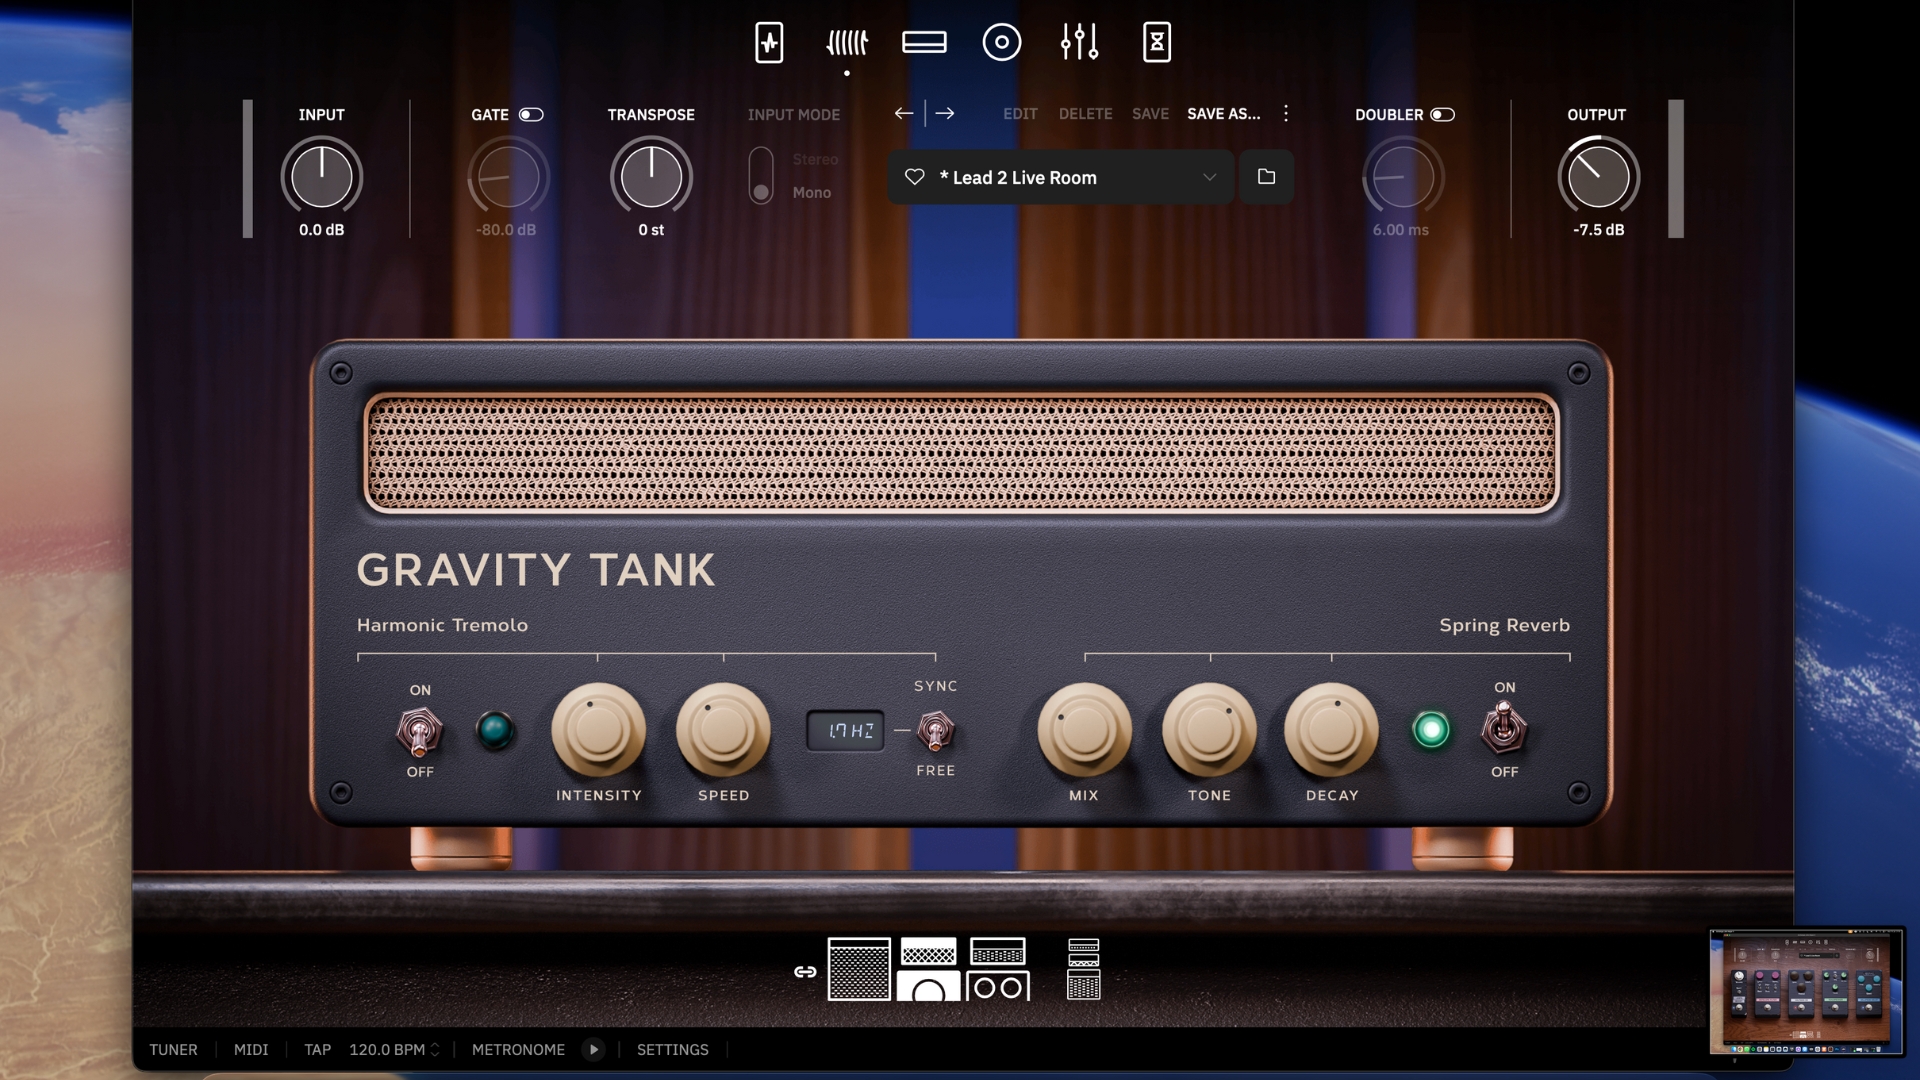Select the amp head icon in the toolbar

[925, 42]
